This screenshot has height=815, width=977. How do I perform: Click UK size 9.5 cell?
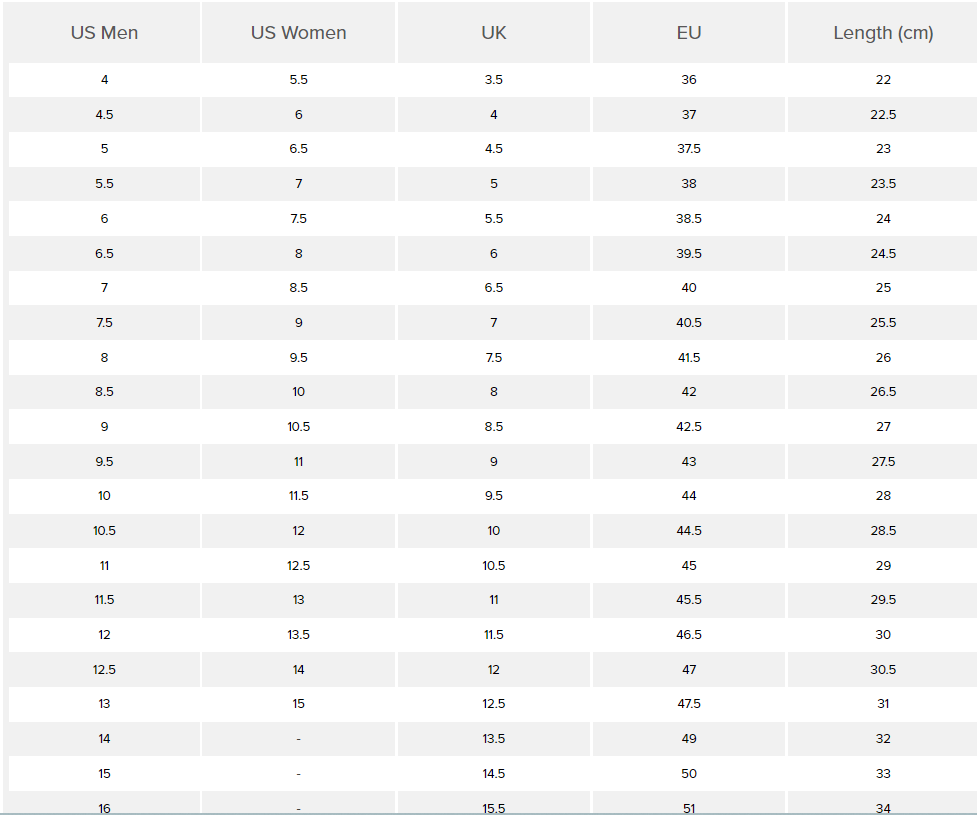[x=493, y=496]
